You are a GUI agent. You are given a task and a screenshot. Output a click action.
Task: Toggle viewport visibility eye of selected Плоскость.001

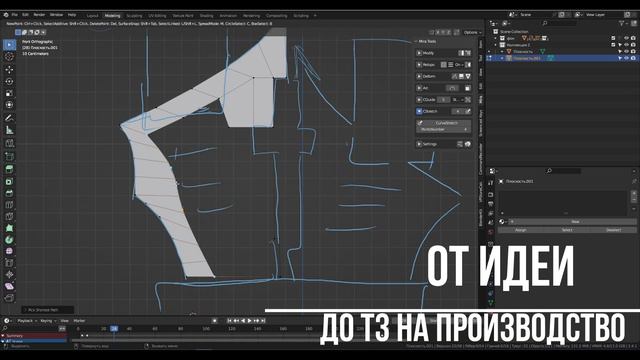pos(626,58)
